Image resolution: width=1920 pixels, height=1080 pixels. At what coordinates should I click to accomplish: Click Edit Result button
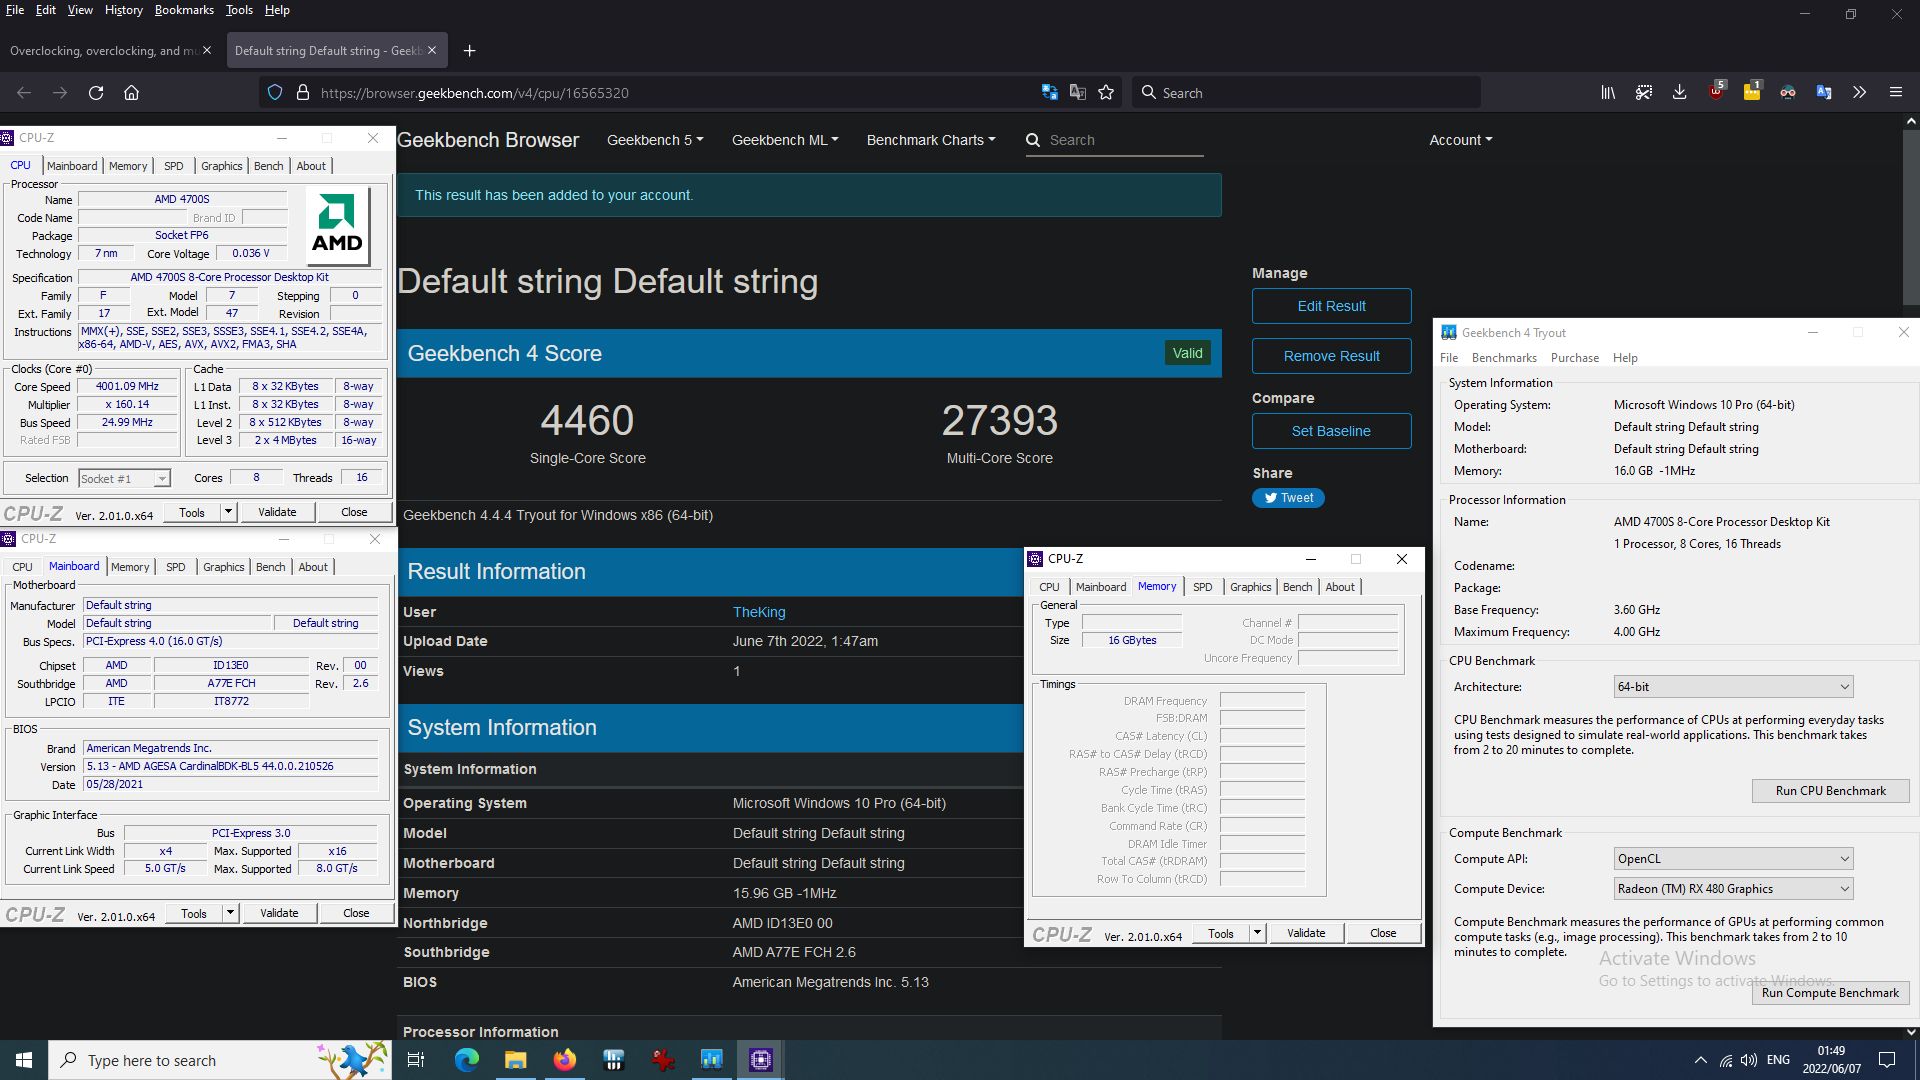click(1331, 306)
